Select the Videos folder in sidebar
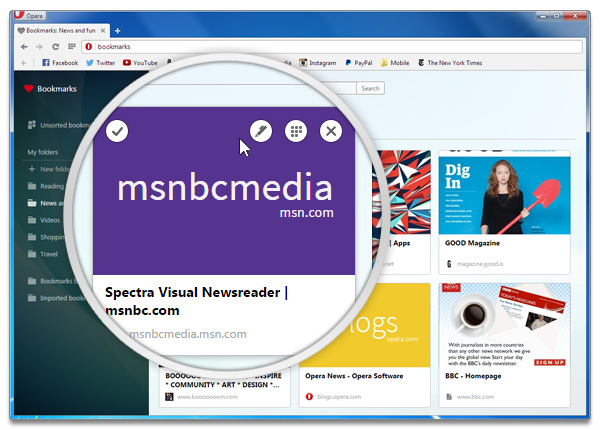This screenshot has height=430, width=600. pos(50,220)
